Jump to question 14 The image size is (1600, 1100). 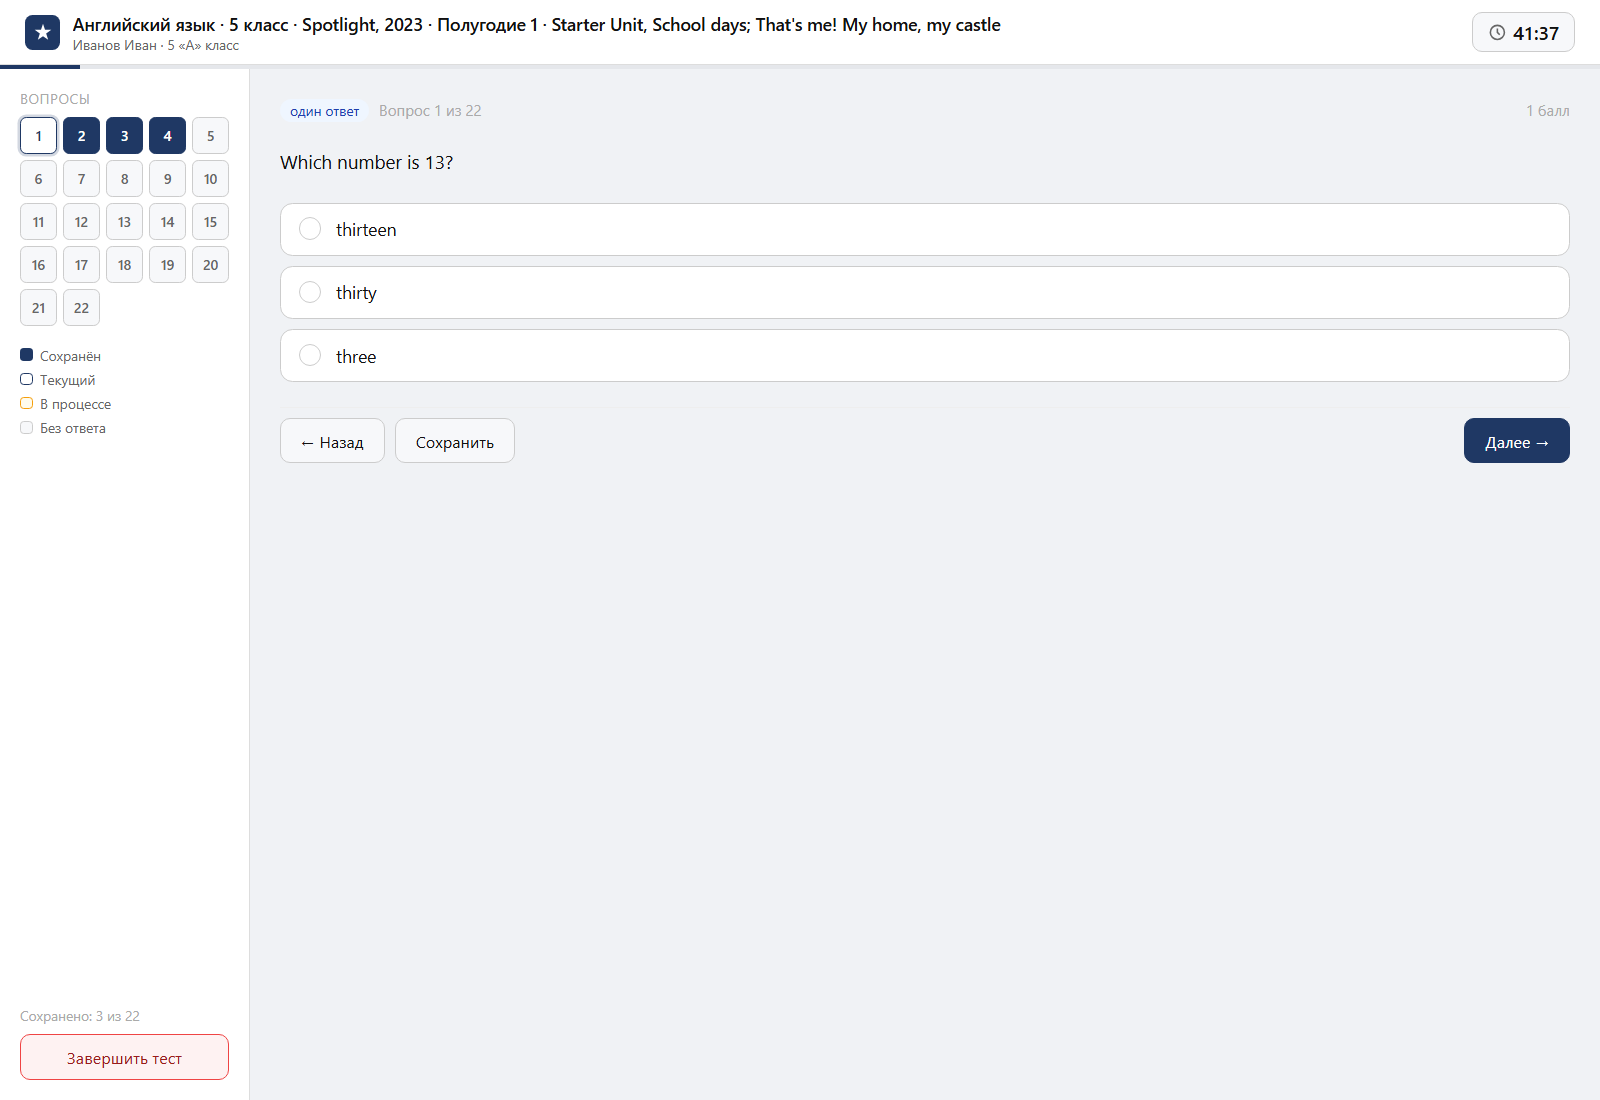[x=167, y=222]
